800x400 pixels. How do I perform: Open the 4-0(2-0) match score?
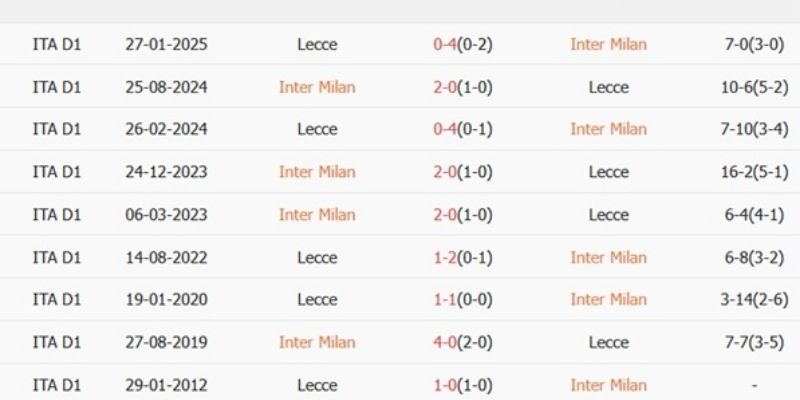(x=462, y=343)
